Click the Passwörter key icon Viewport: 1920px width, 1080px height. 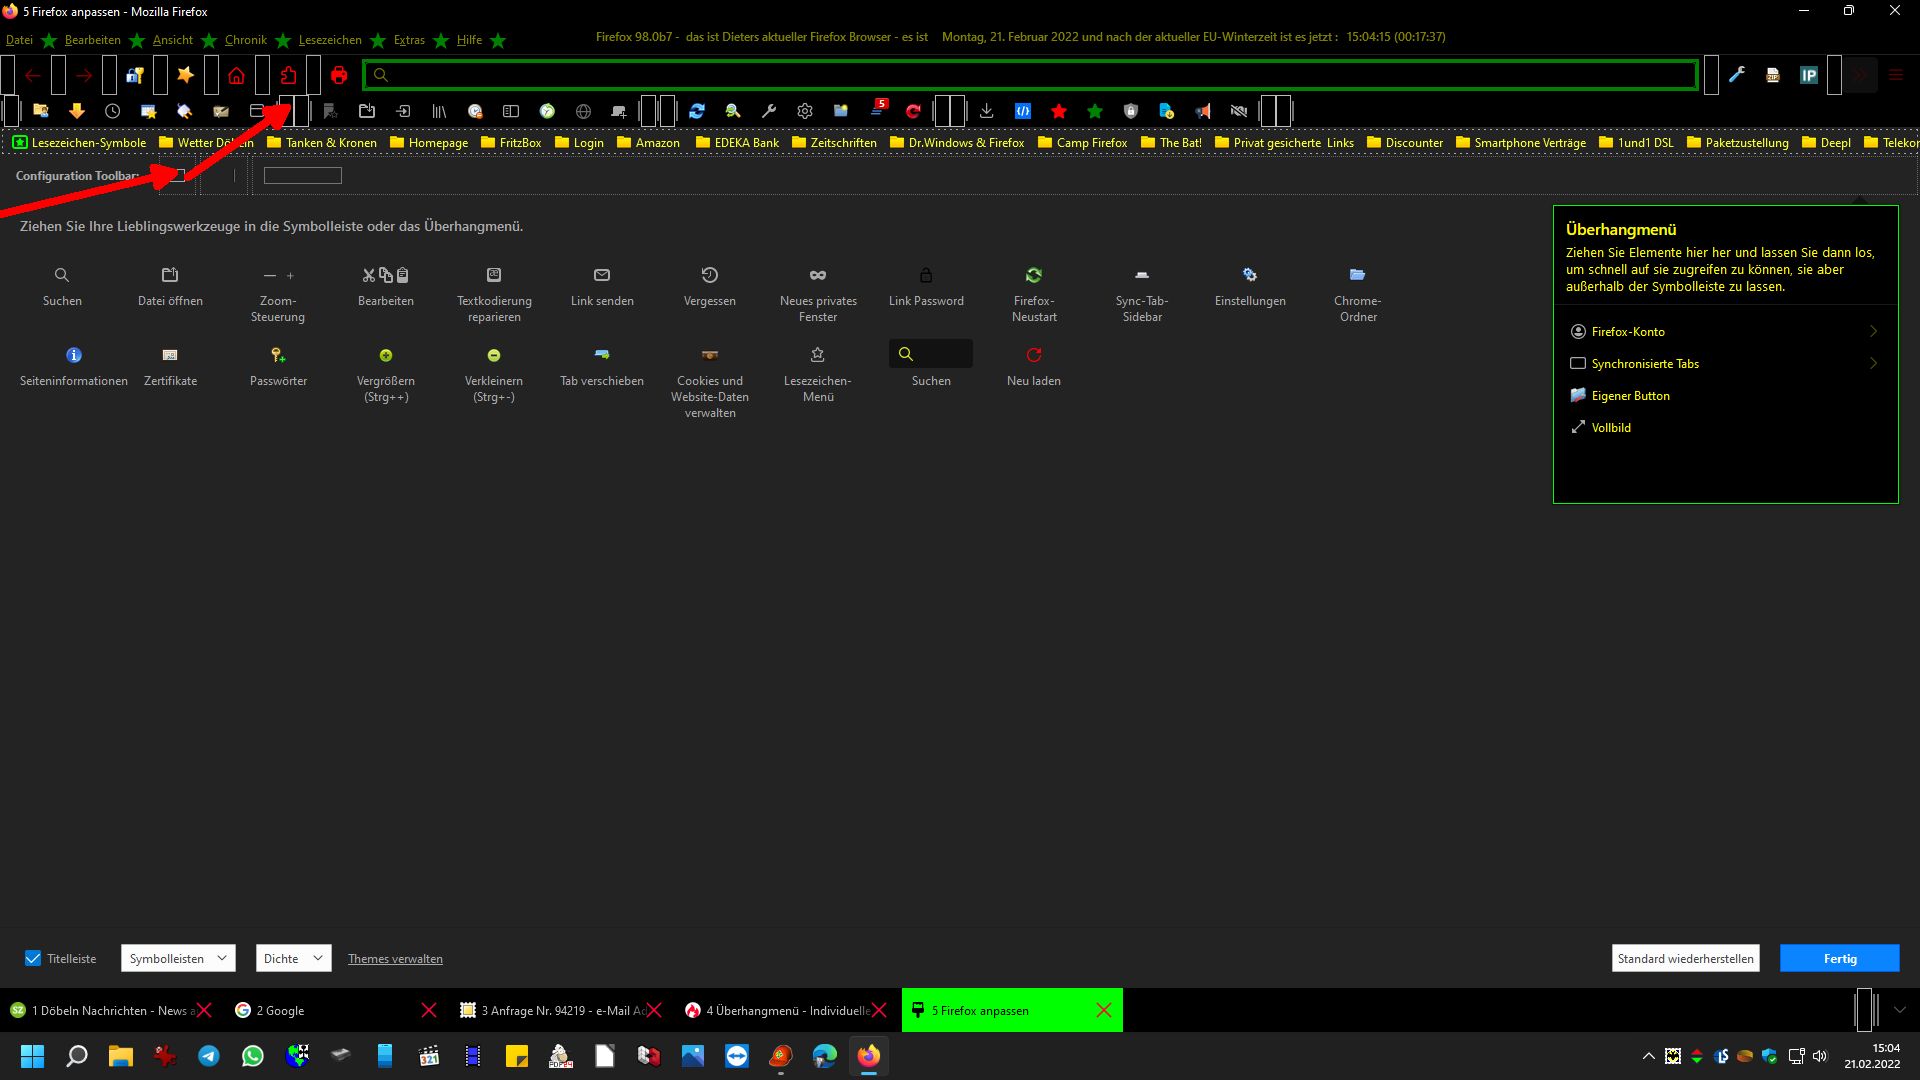click(x=278, y=355)
